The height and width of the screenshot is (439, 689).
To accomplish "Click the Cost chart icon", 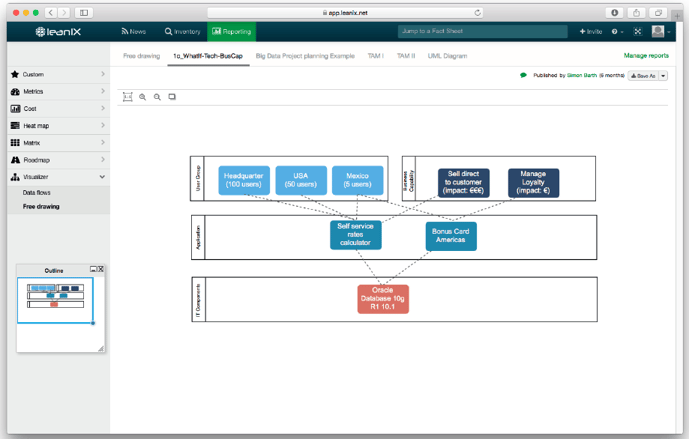I will tap(15, 109).
